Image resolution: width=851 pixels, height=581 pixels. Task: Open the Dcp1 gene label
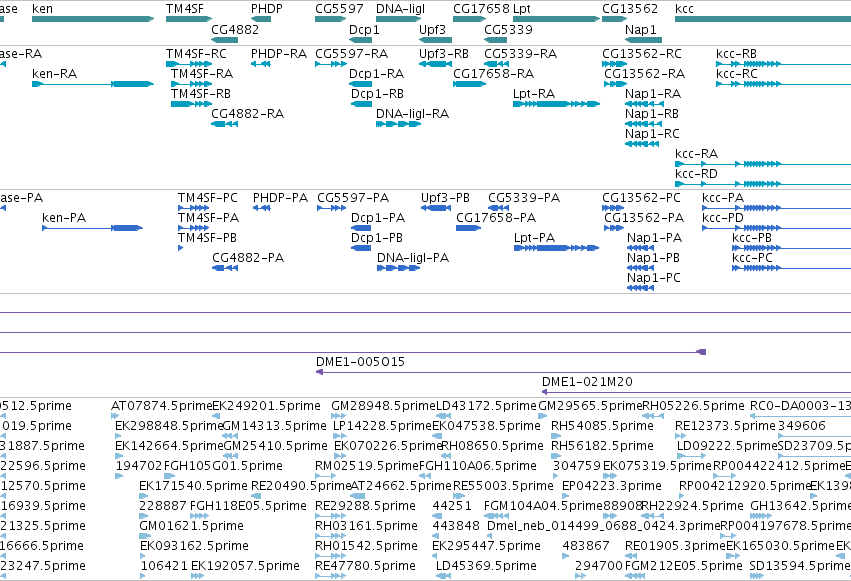coord(364,29)
